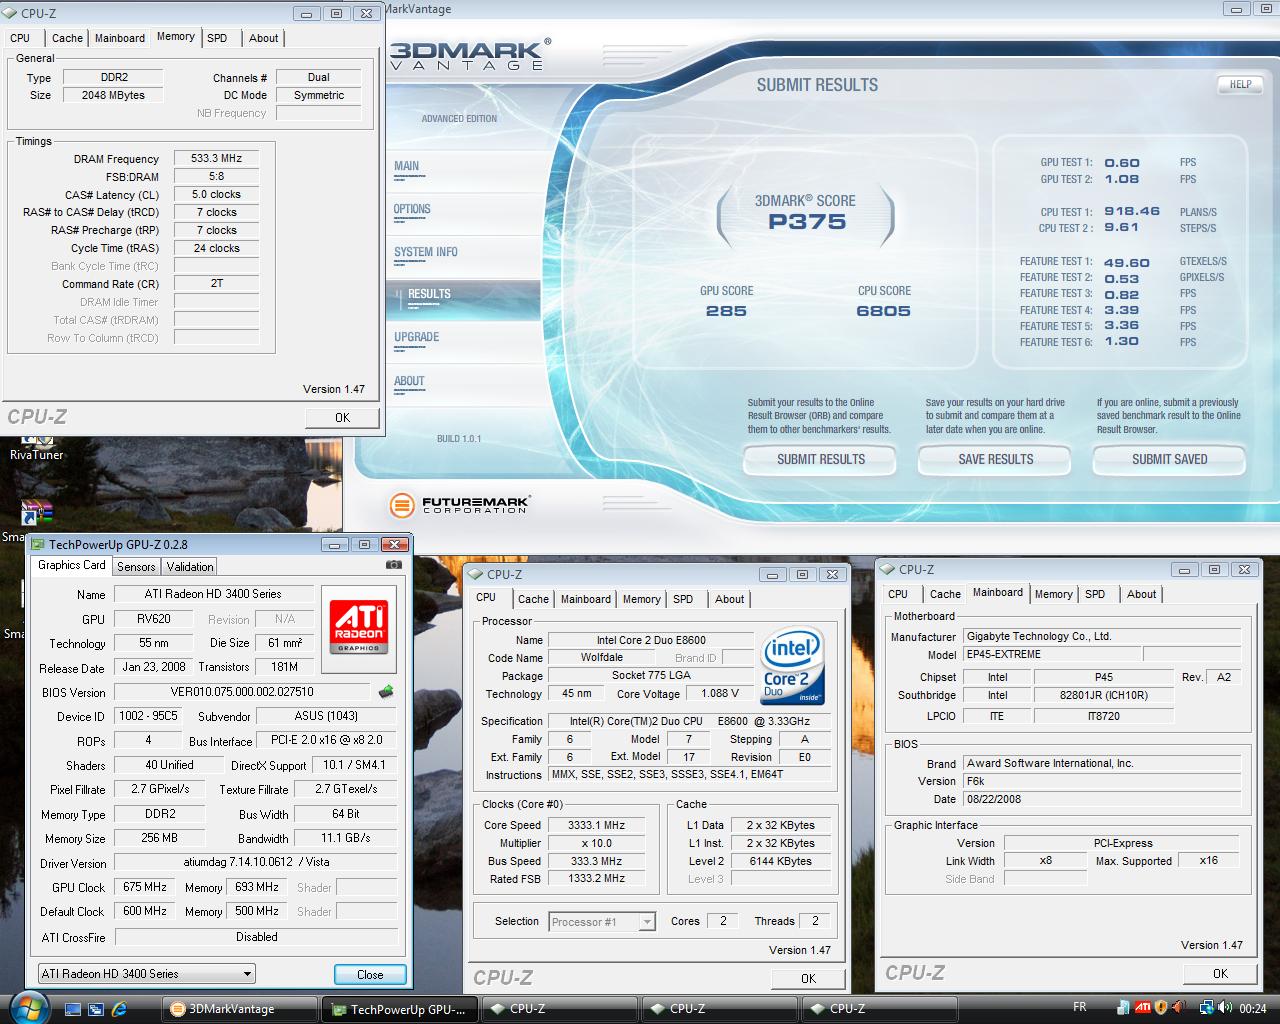This screenshot has height=1024, width=1280.
Task: Open About tab in Memory CPU-Z window
Action: pos(264,38)
